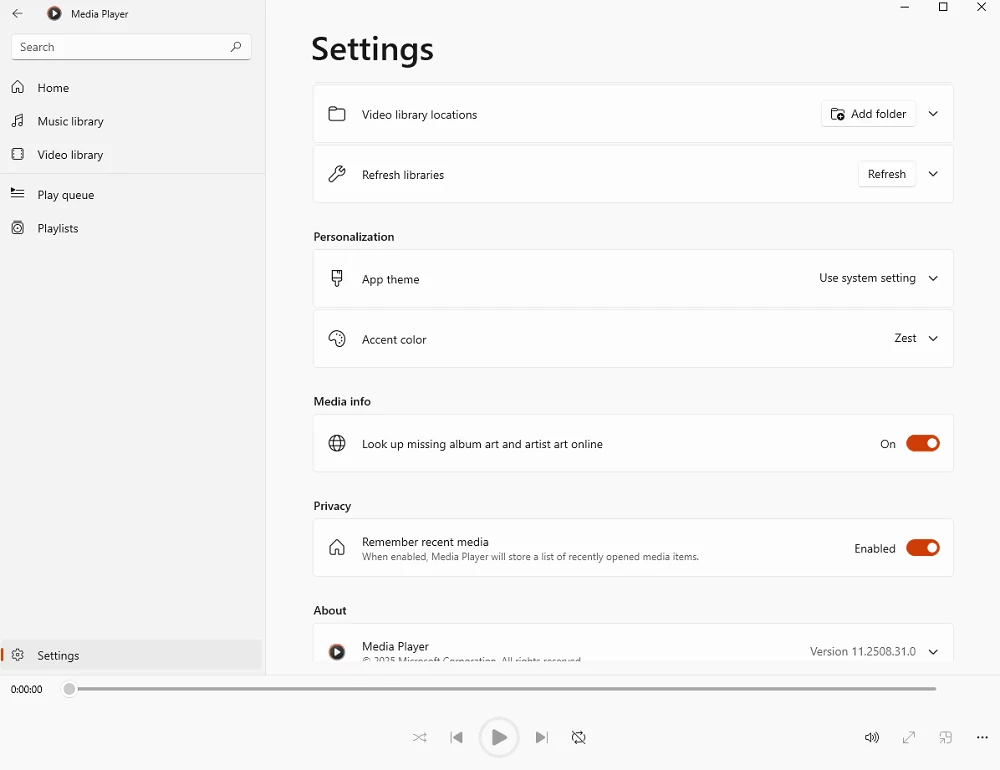This screenshot has height=770, width=1000.
Task: Turn off album art online lookup toggle
Action: tap(922, 444)
